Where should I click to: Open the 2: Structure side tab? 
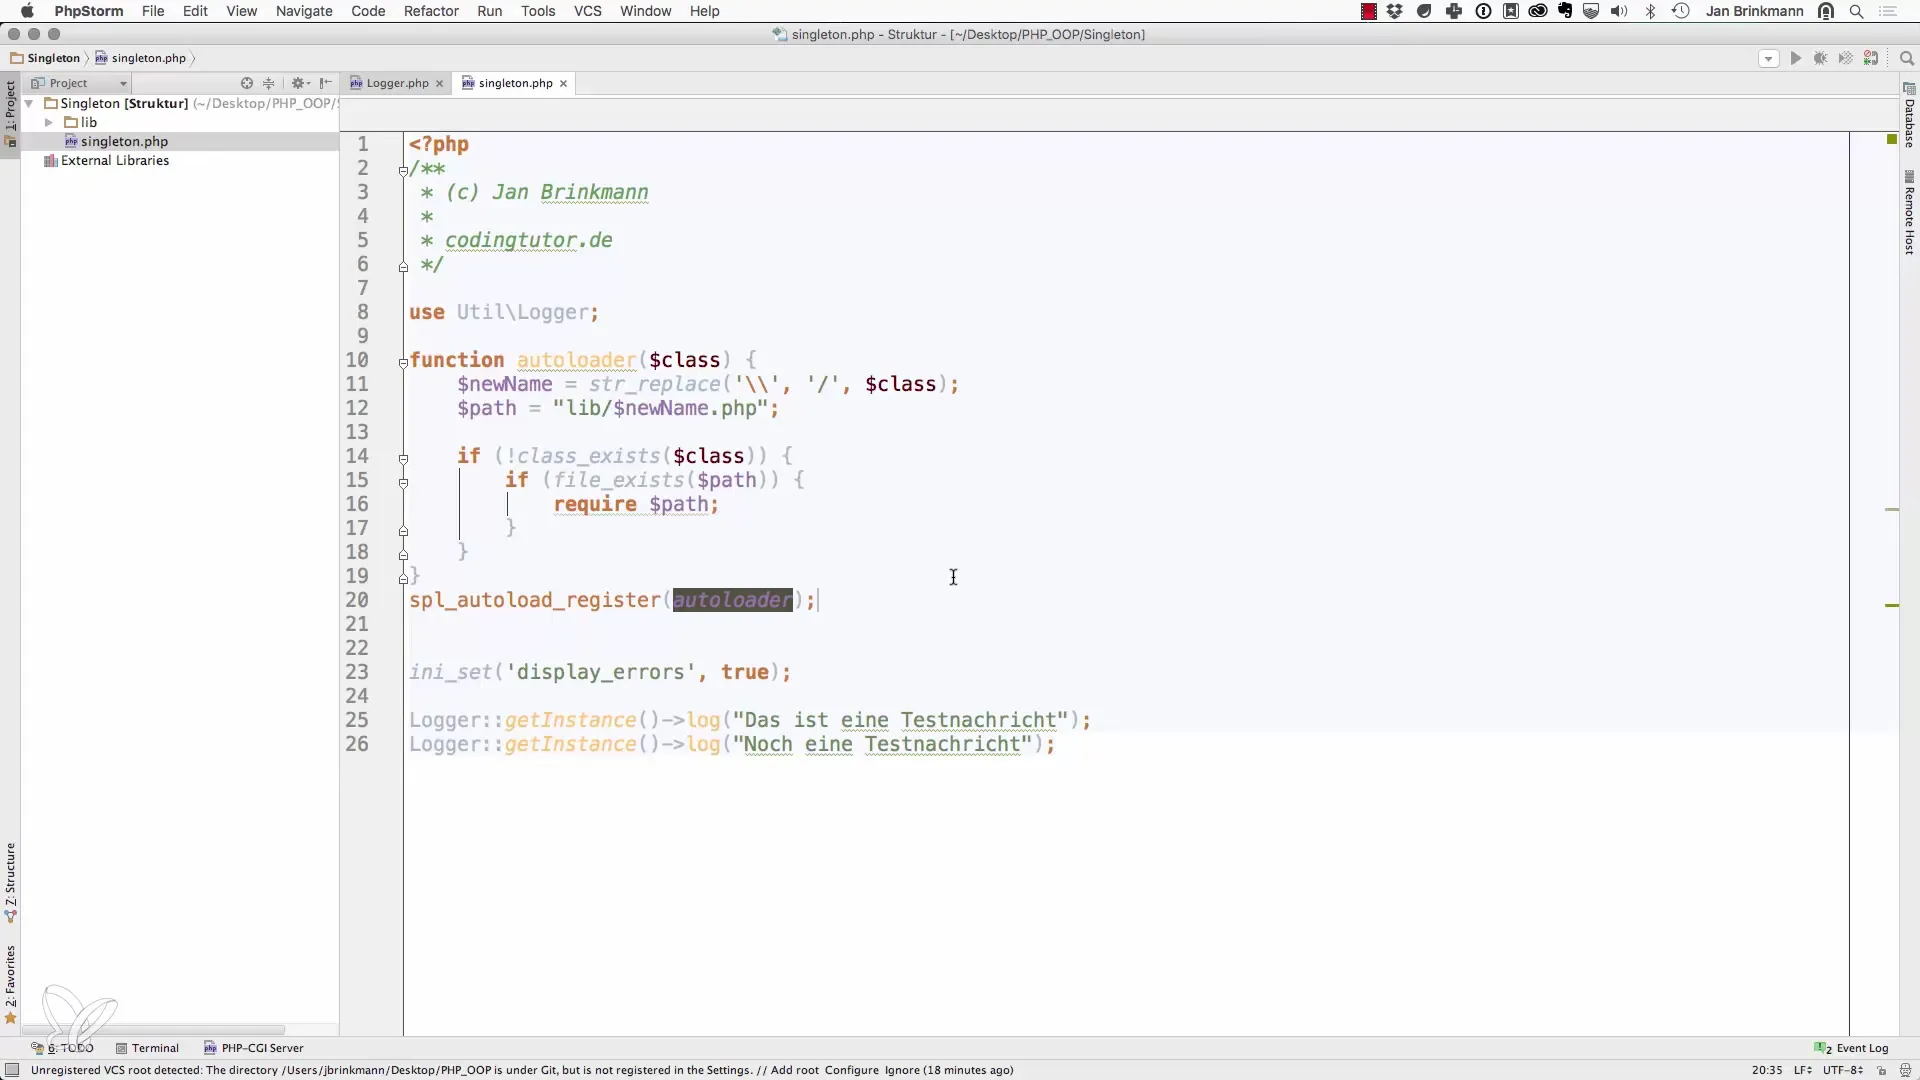click(x=10, y=882)
